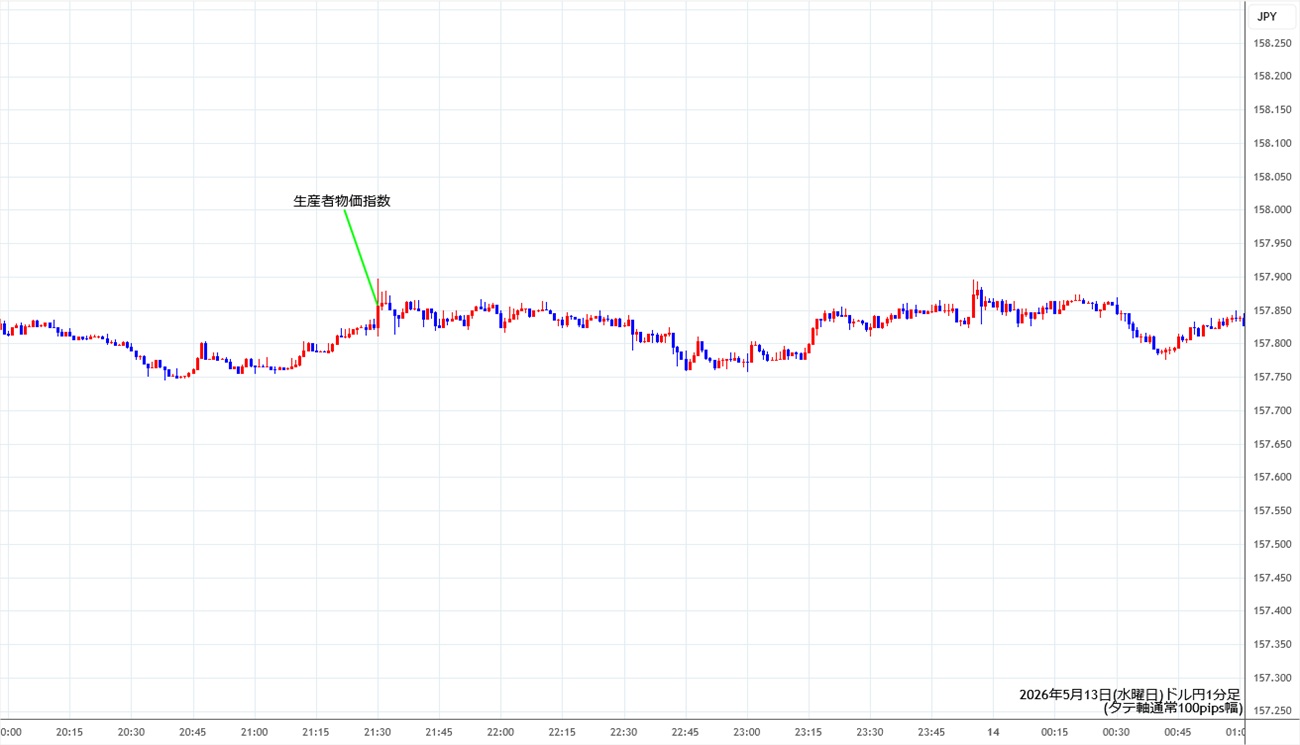Select the 23:45 time axis marker

point(932,732)
